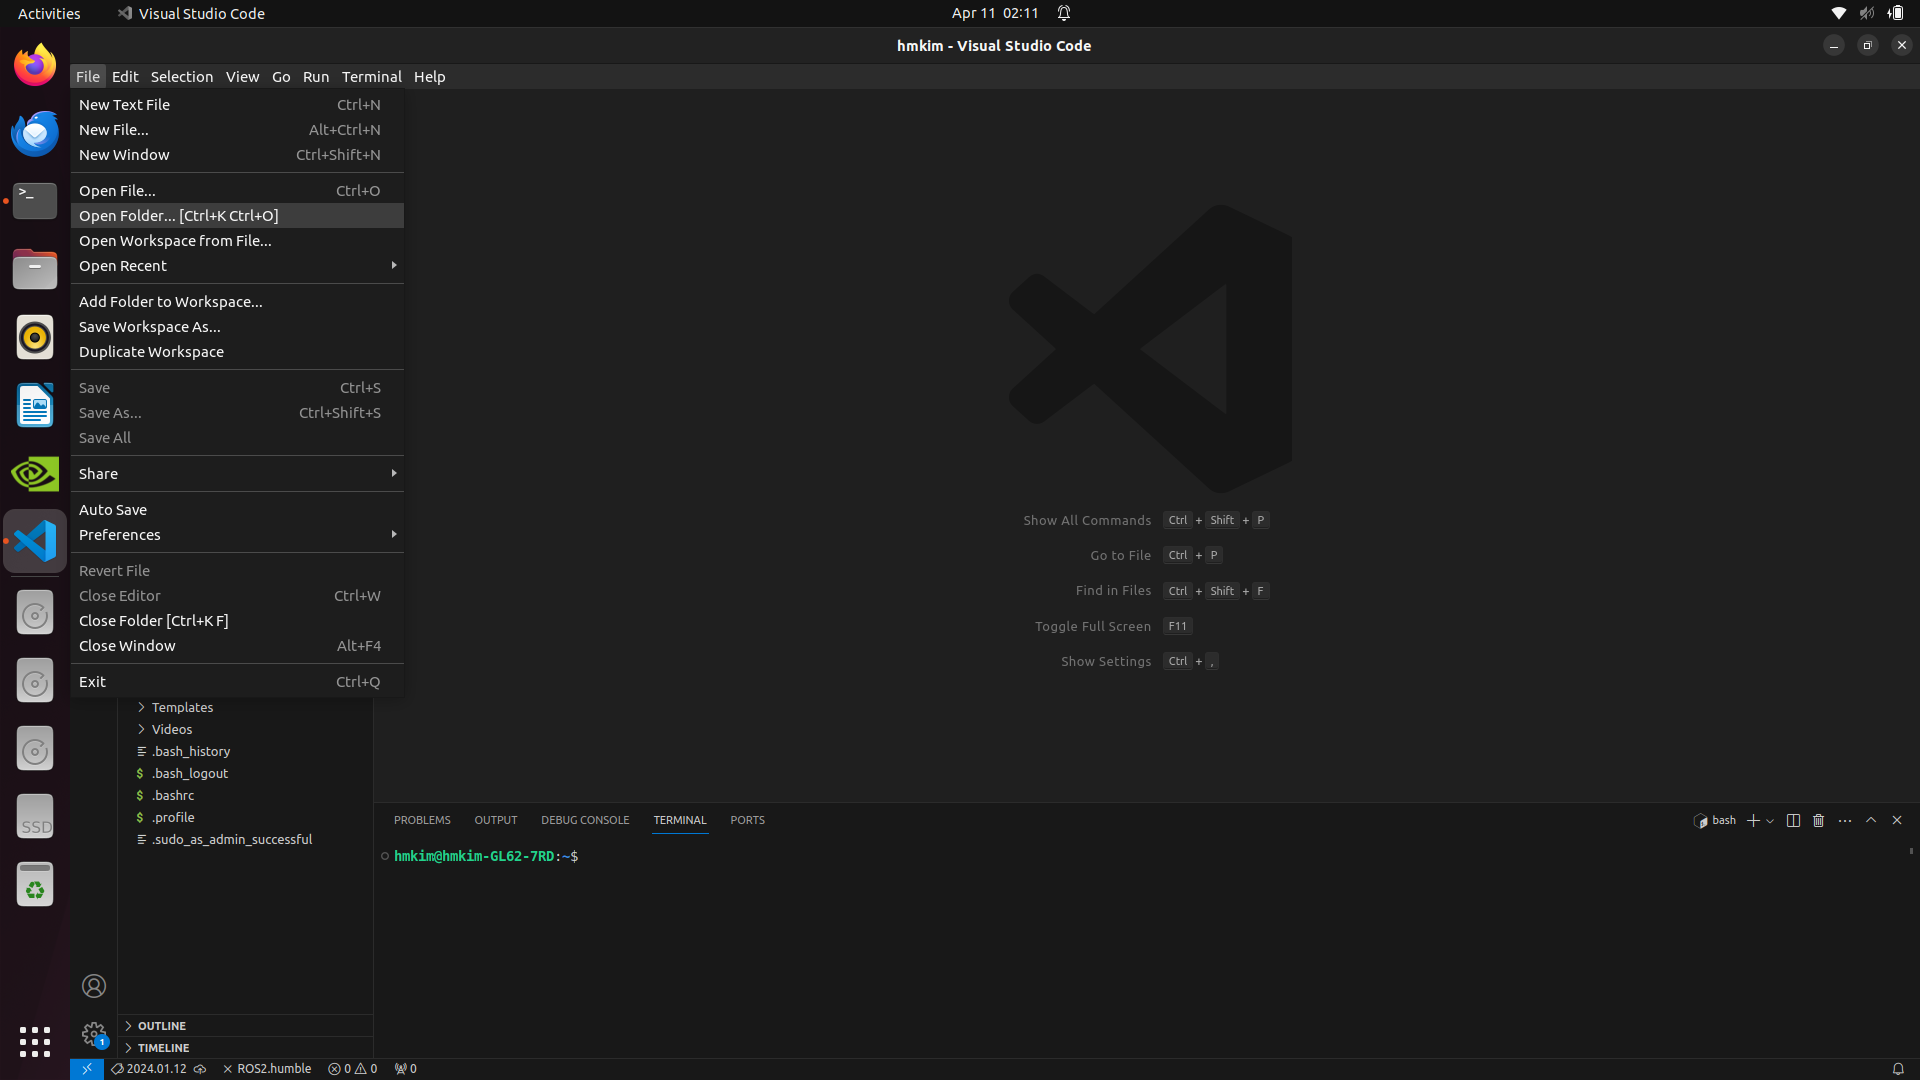The height and width of the screenshot is (1080, 1920).
Task: Click the clock Apr 11 02:11
Action: (995, 13)
